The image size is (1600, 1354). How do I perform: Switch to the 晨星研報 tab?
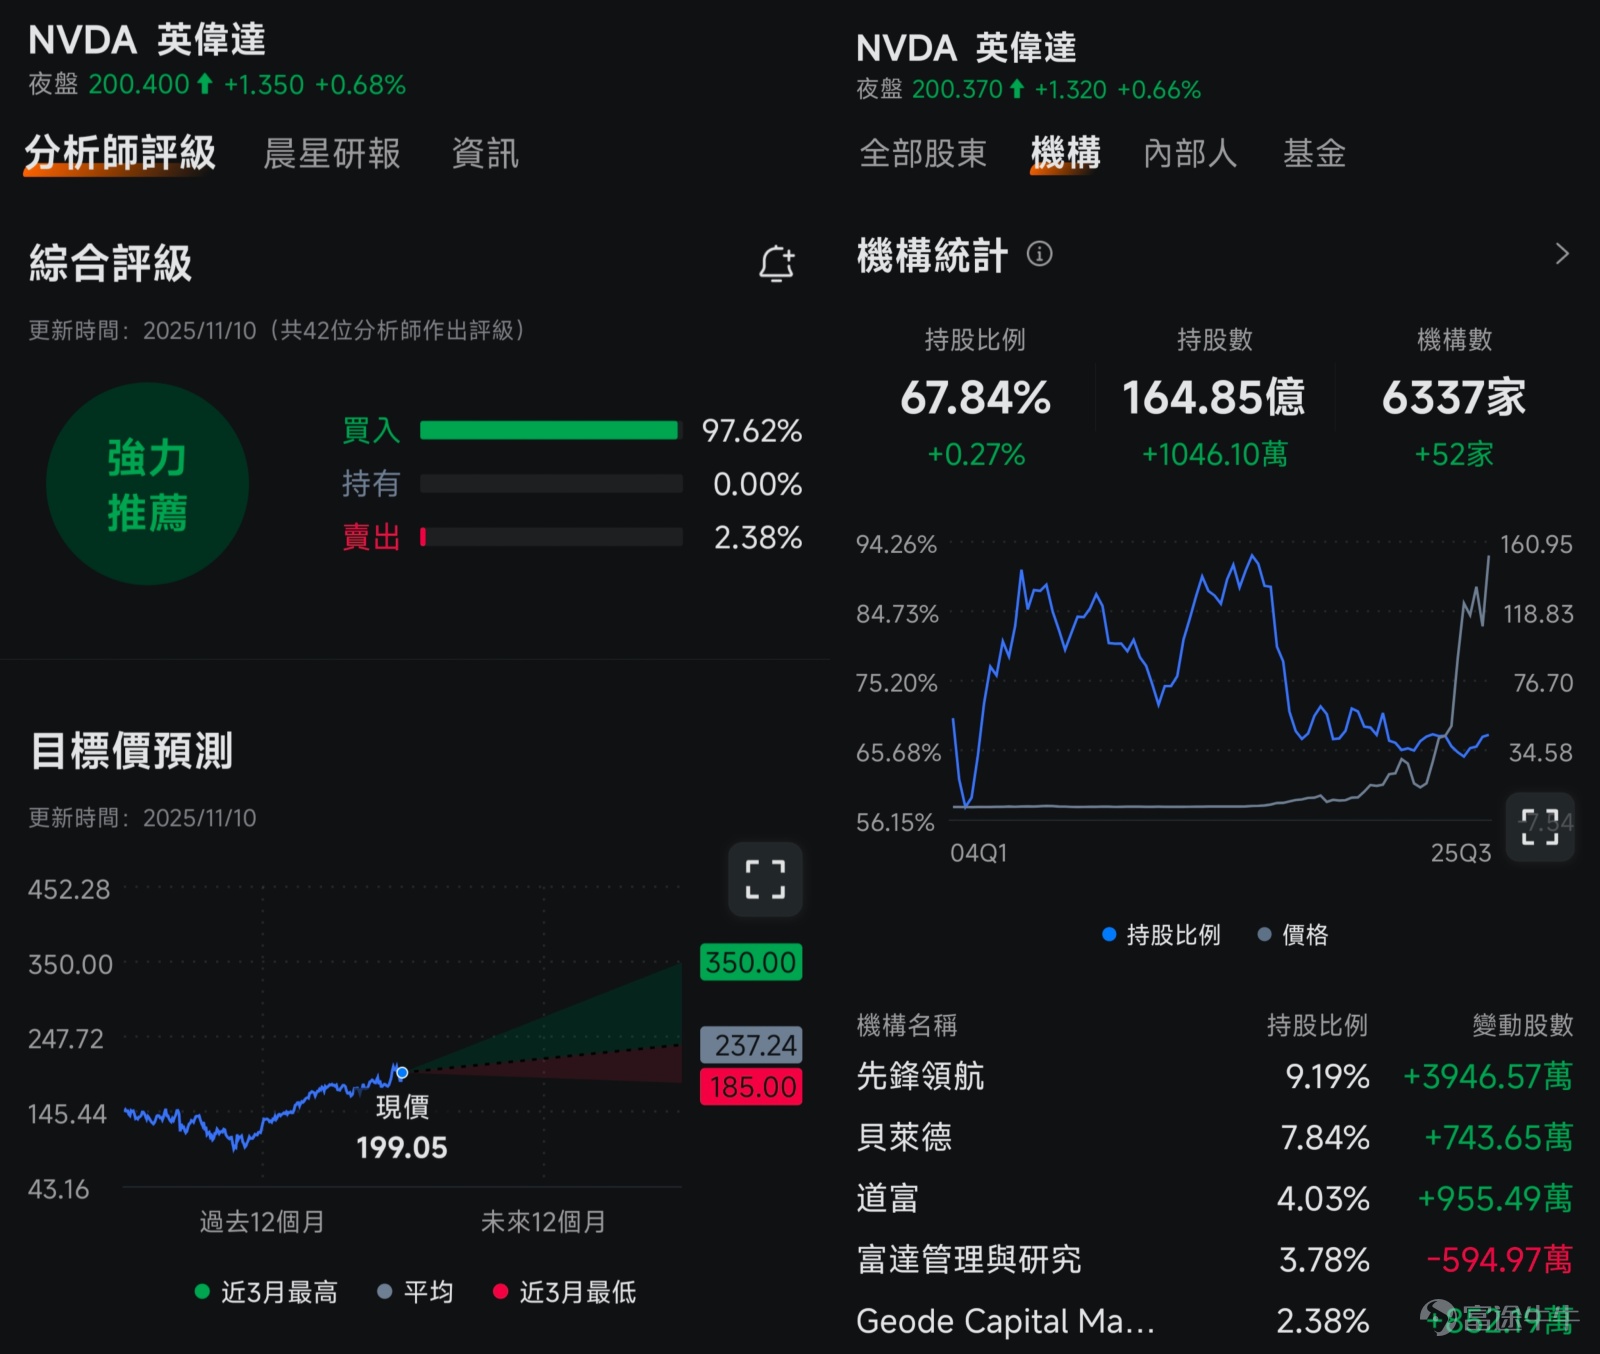(332, 154)
